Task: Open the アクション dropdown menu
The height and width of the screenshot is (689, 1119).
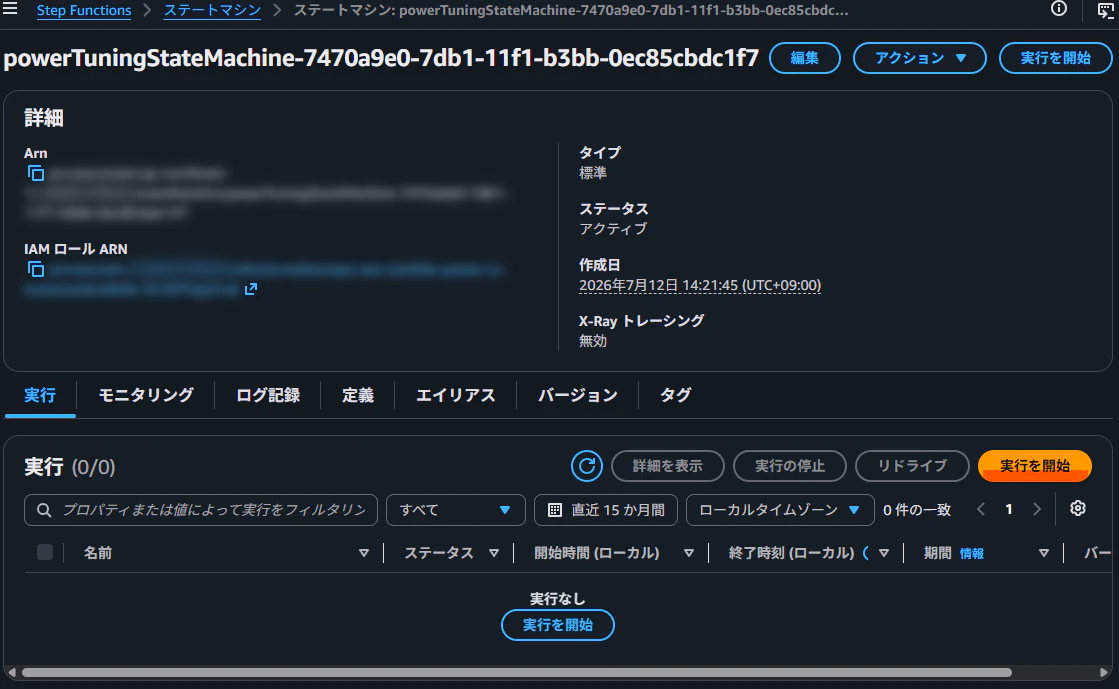Action: tap(920, 58)
